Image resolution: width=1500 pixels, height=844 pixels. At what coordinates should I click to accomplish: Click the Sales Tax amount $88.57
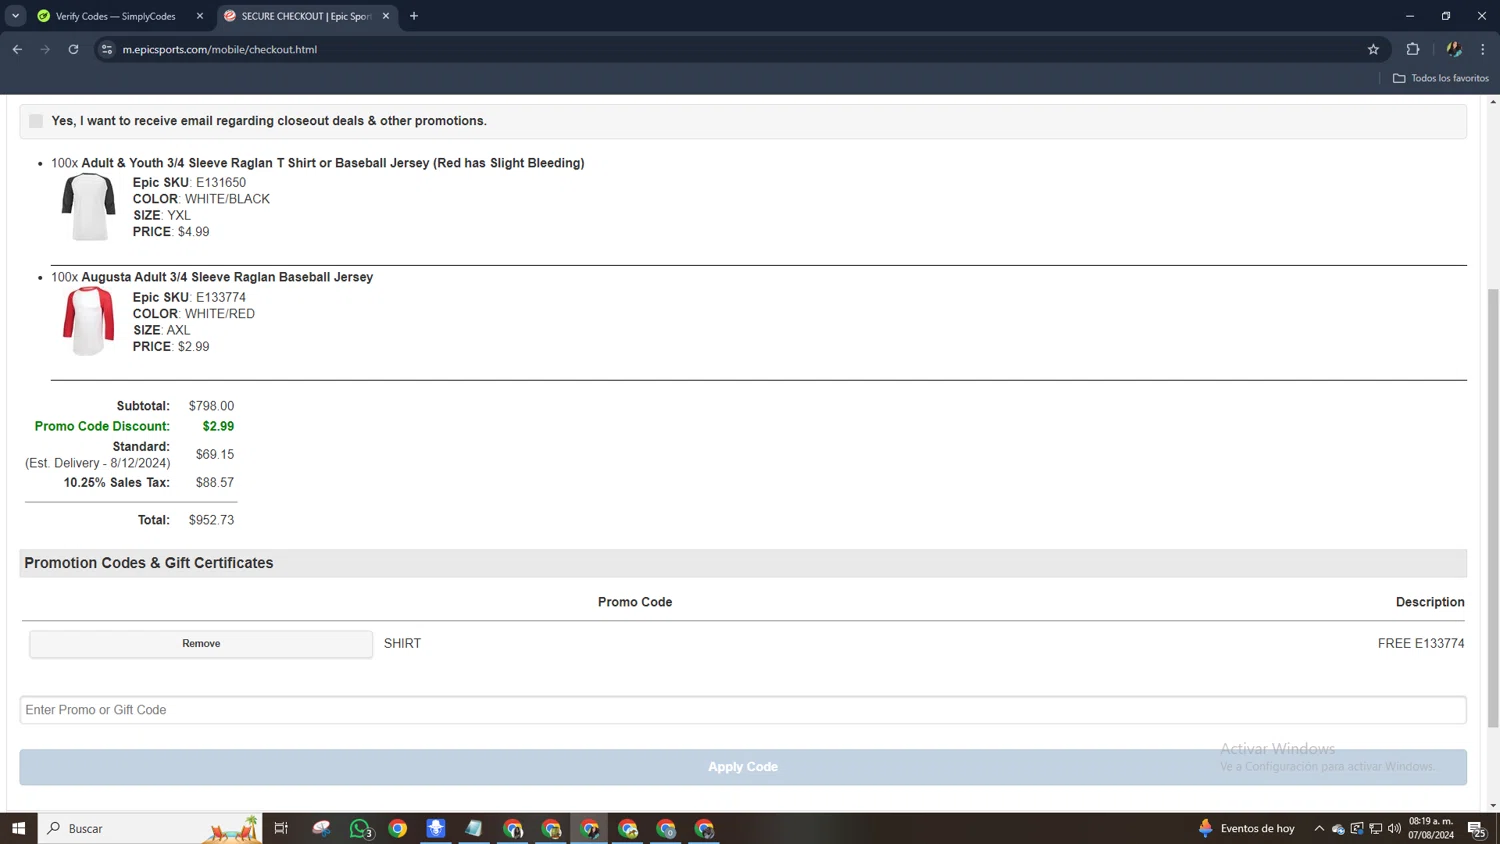[215, 482]
